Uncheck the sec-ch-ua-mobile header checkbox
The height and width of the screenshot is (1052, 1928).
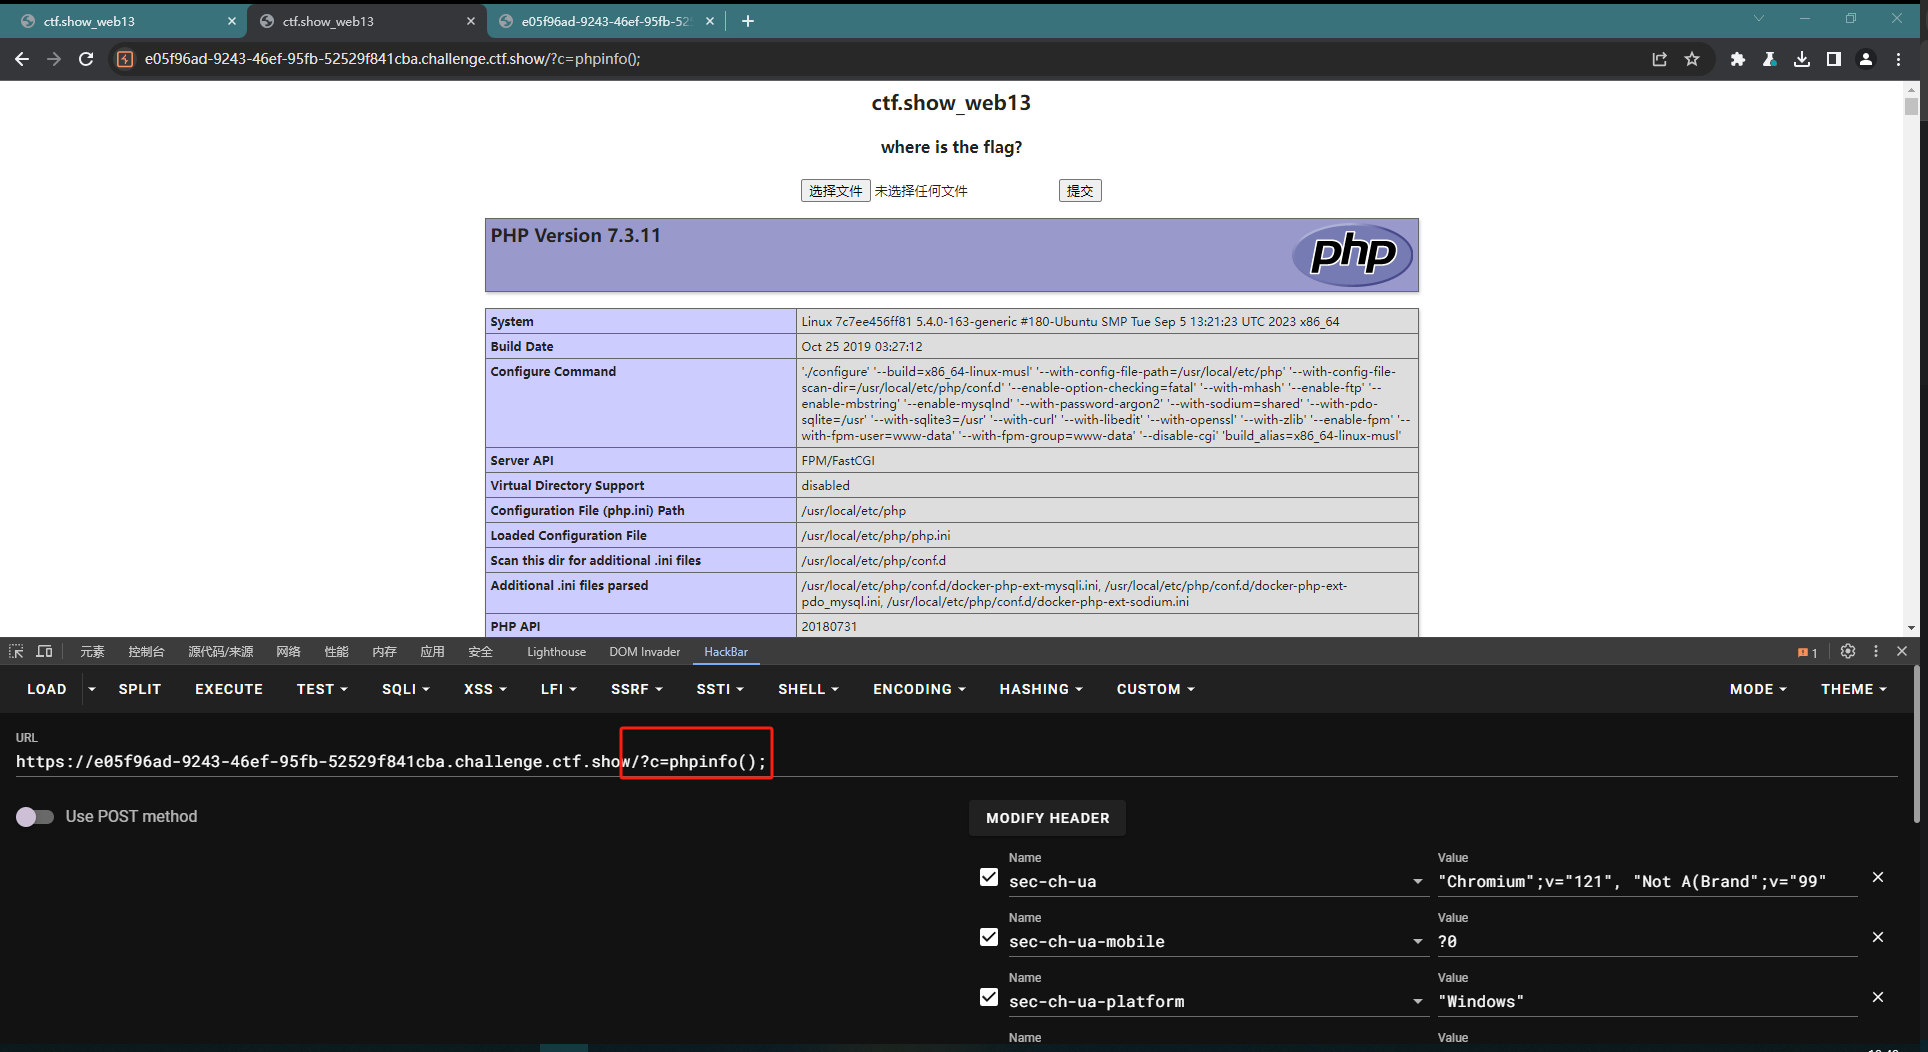pos(989,937)
